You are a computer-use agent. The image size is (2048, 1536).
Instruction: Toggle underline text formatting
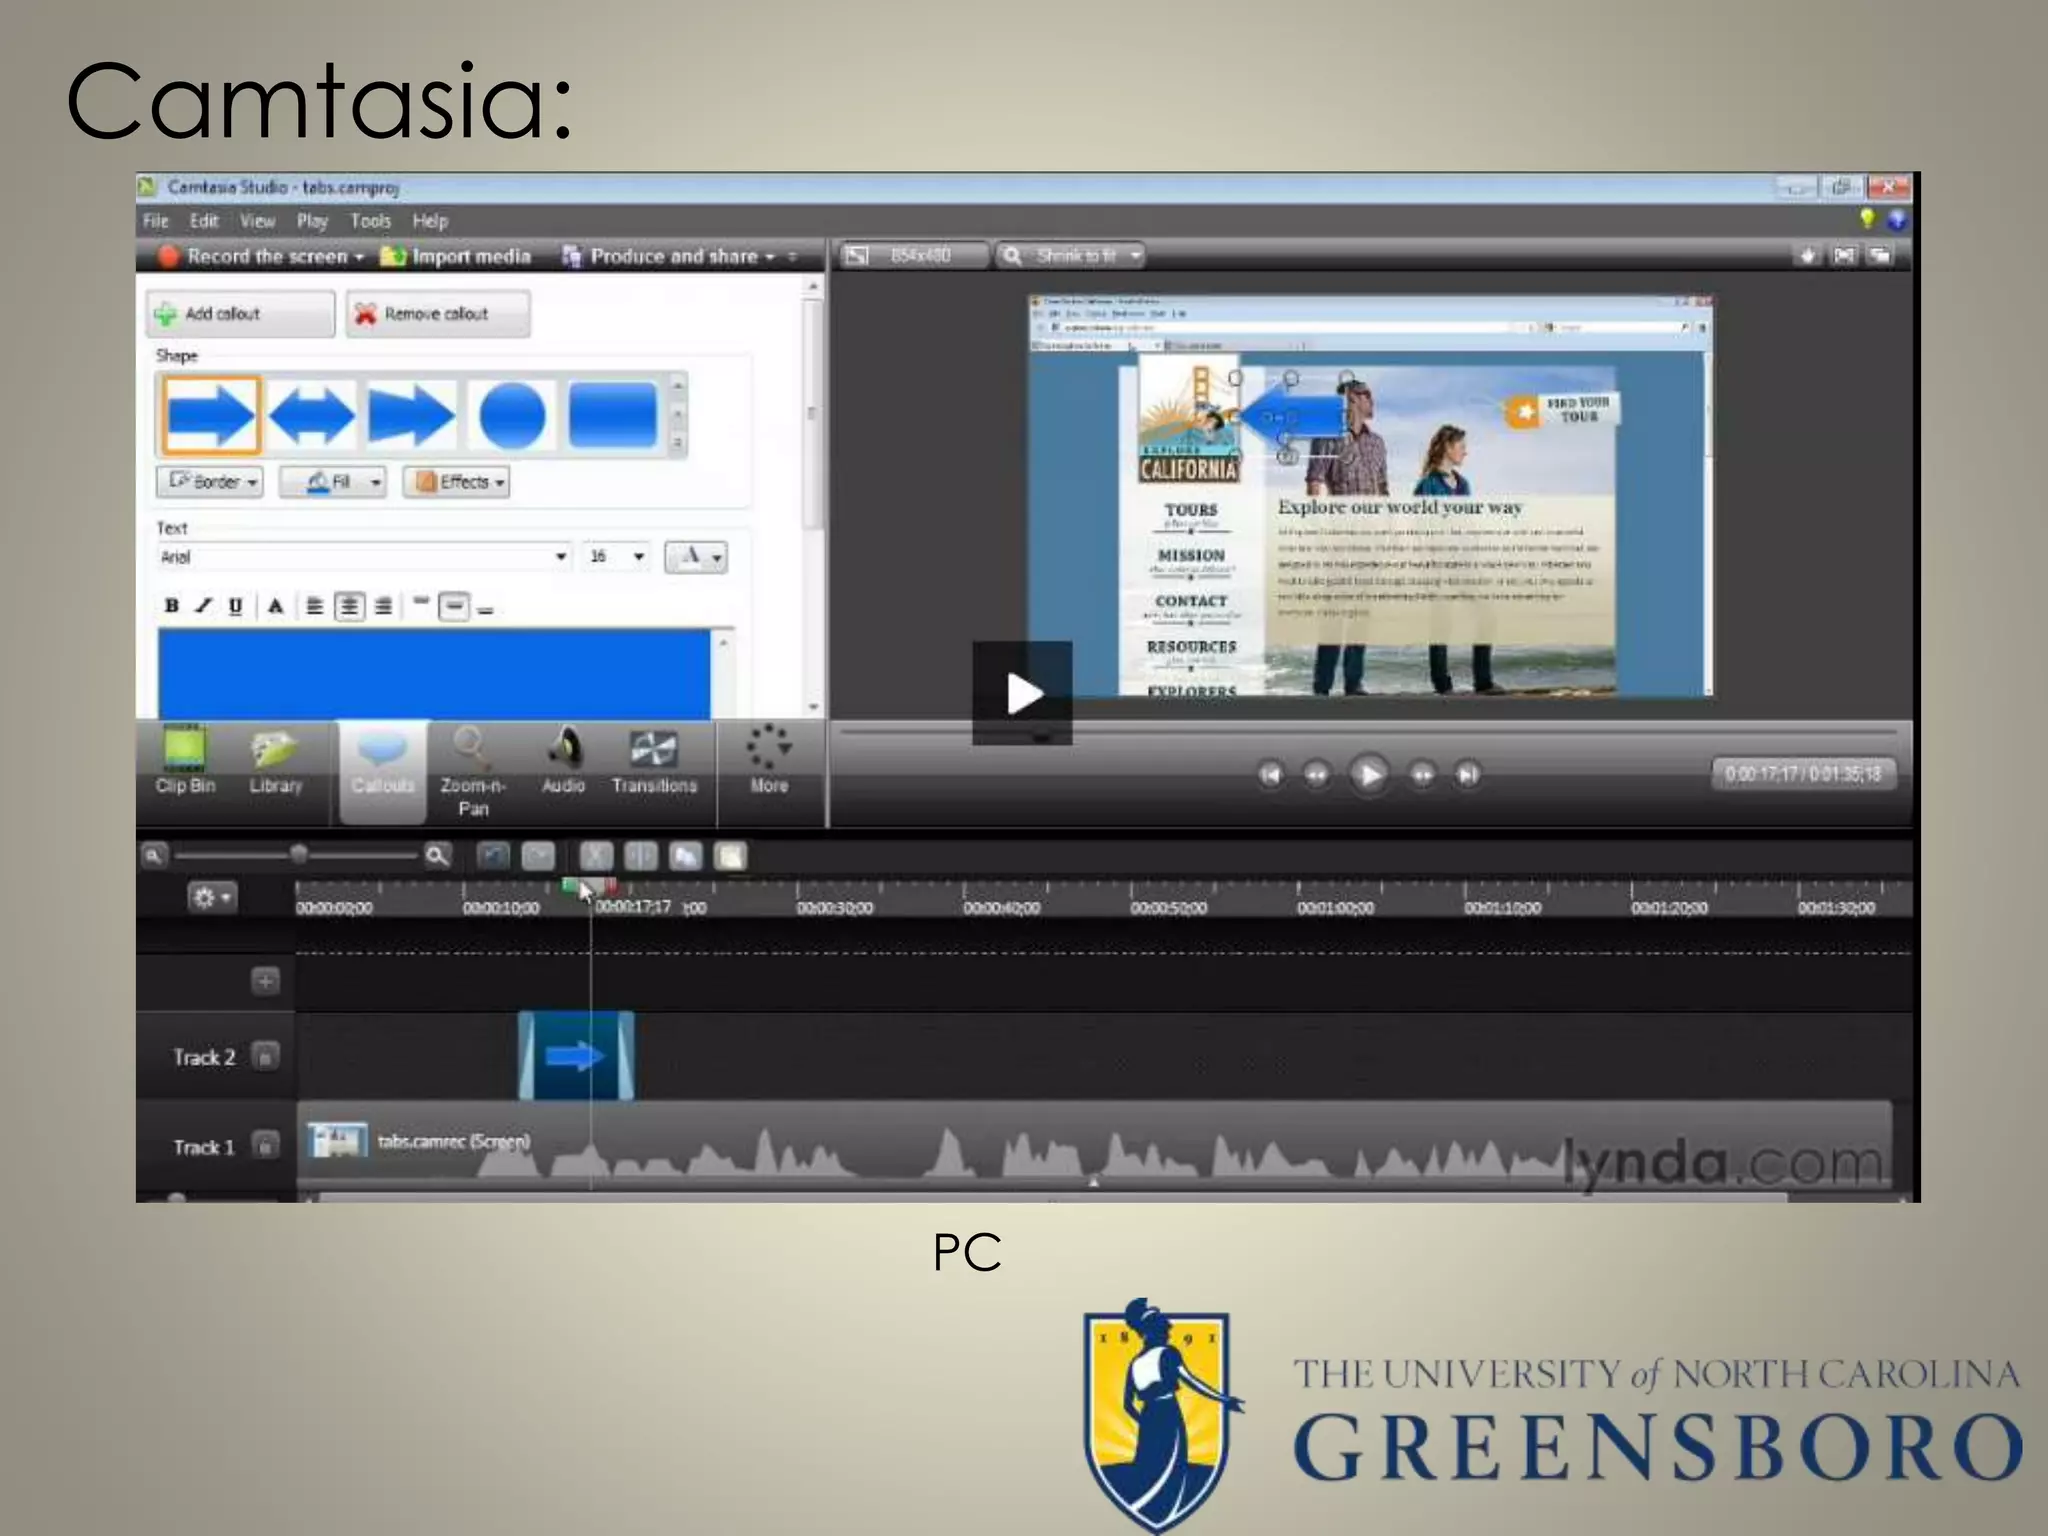[236, 606]
